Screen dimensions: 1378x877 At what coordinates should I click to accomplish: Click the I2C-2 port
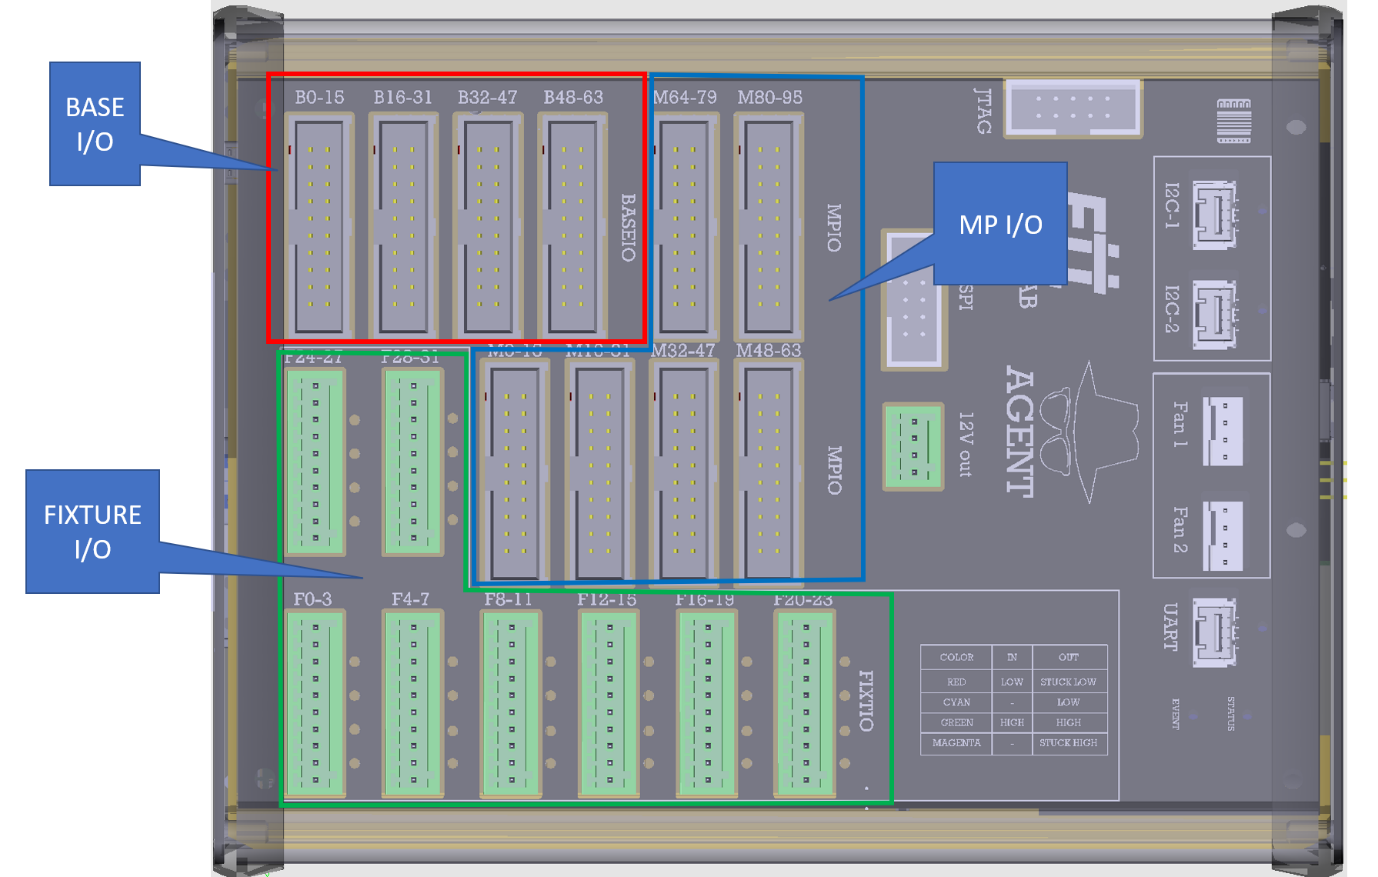1214,314
